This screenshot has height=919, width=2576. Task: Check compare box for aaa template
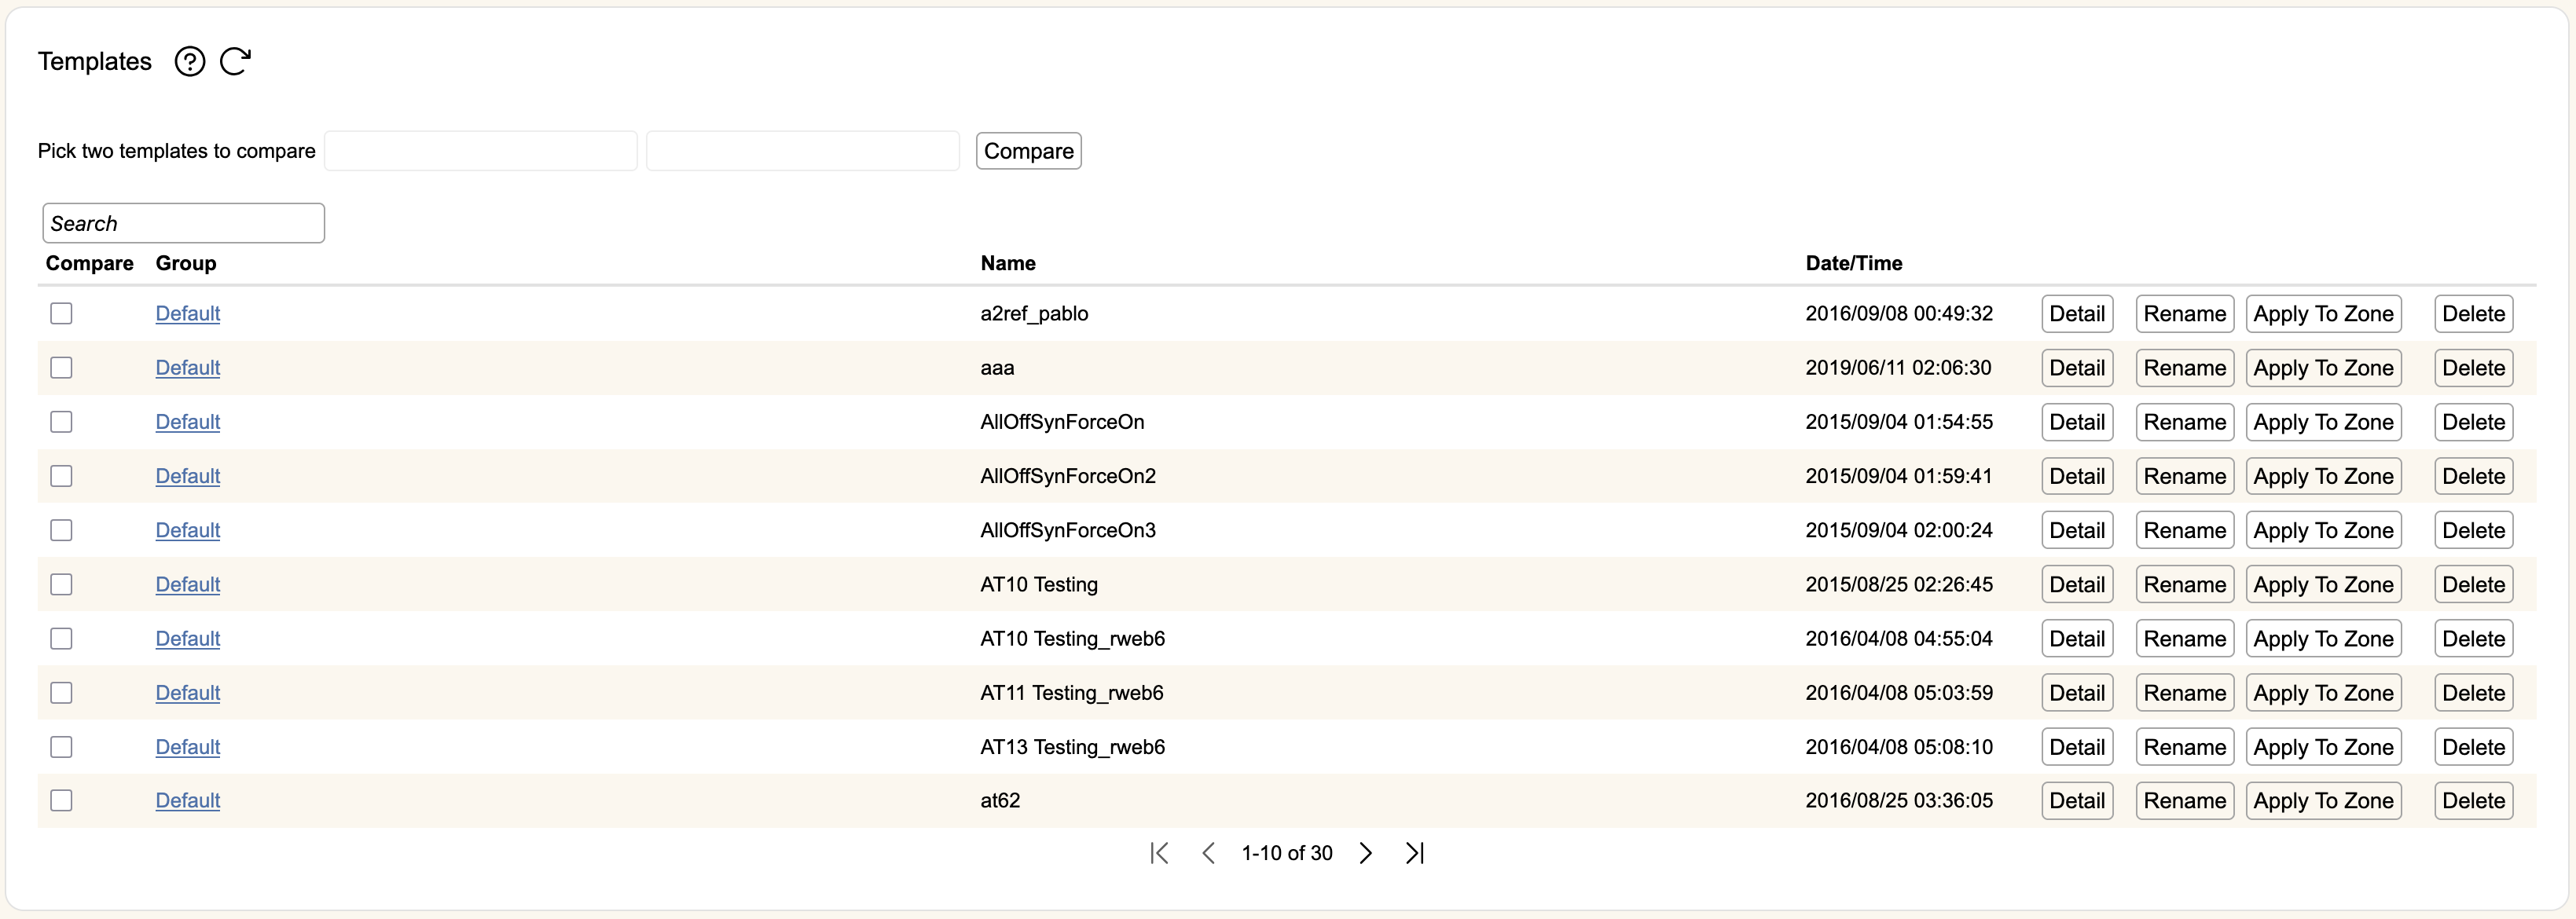62,368
